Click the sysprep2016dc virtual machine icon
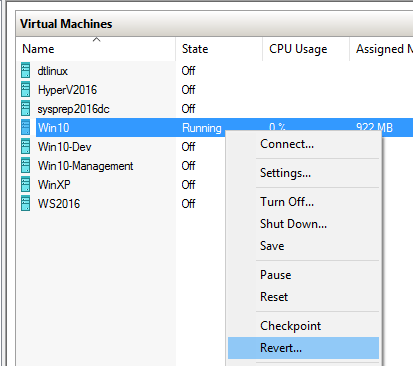 (25, 108)
